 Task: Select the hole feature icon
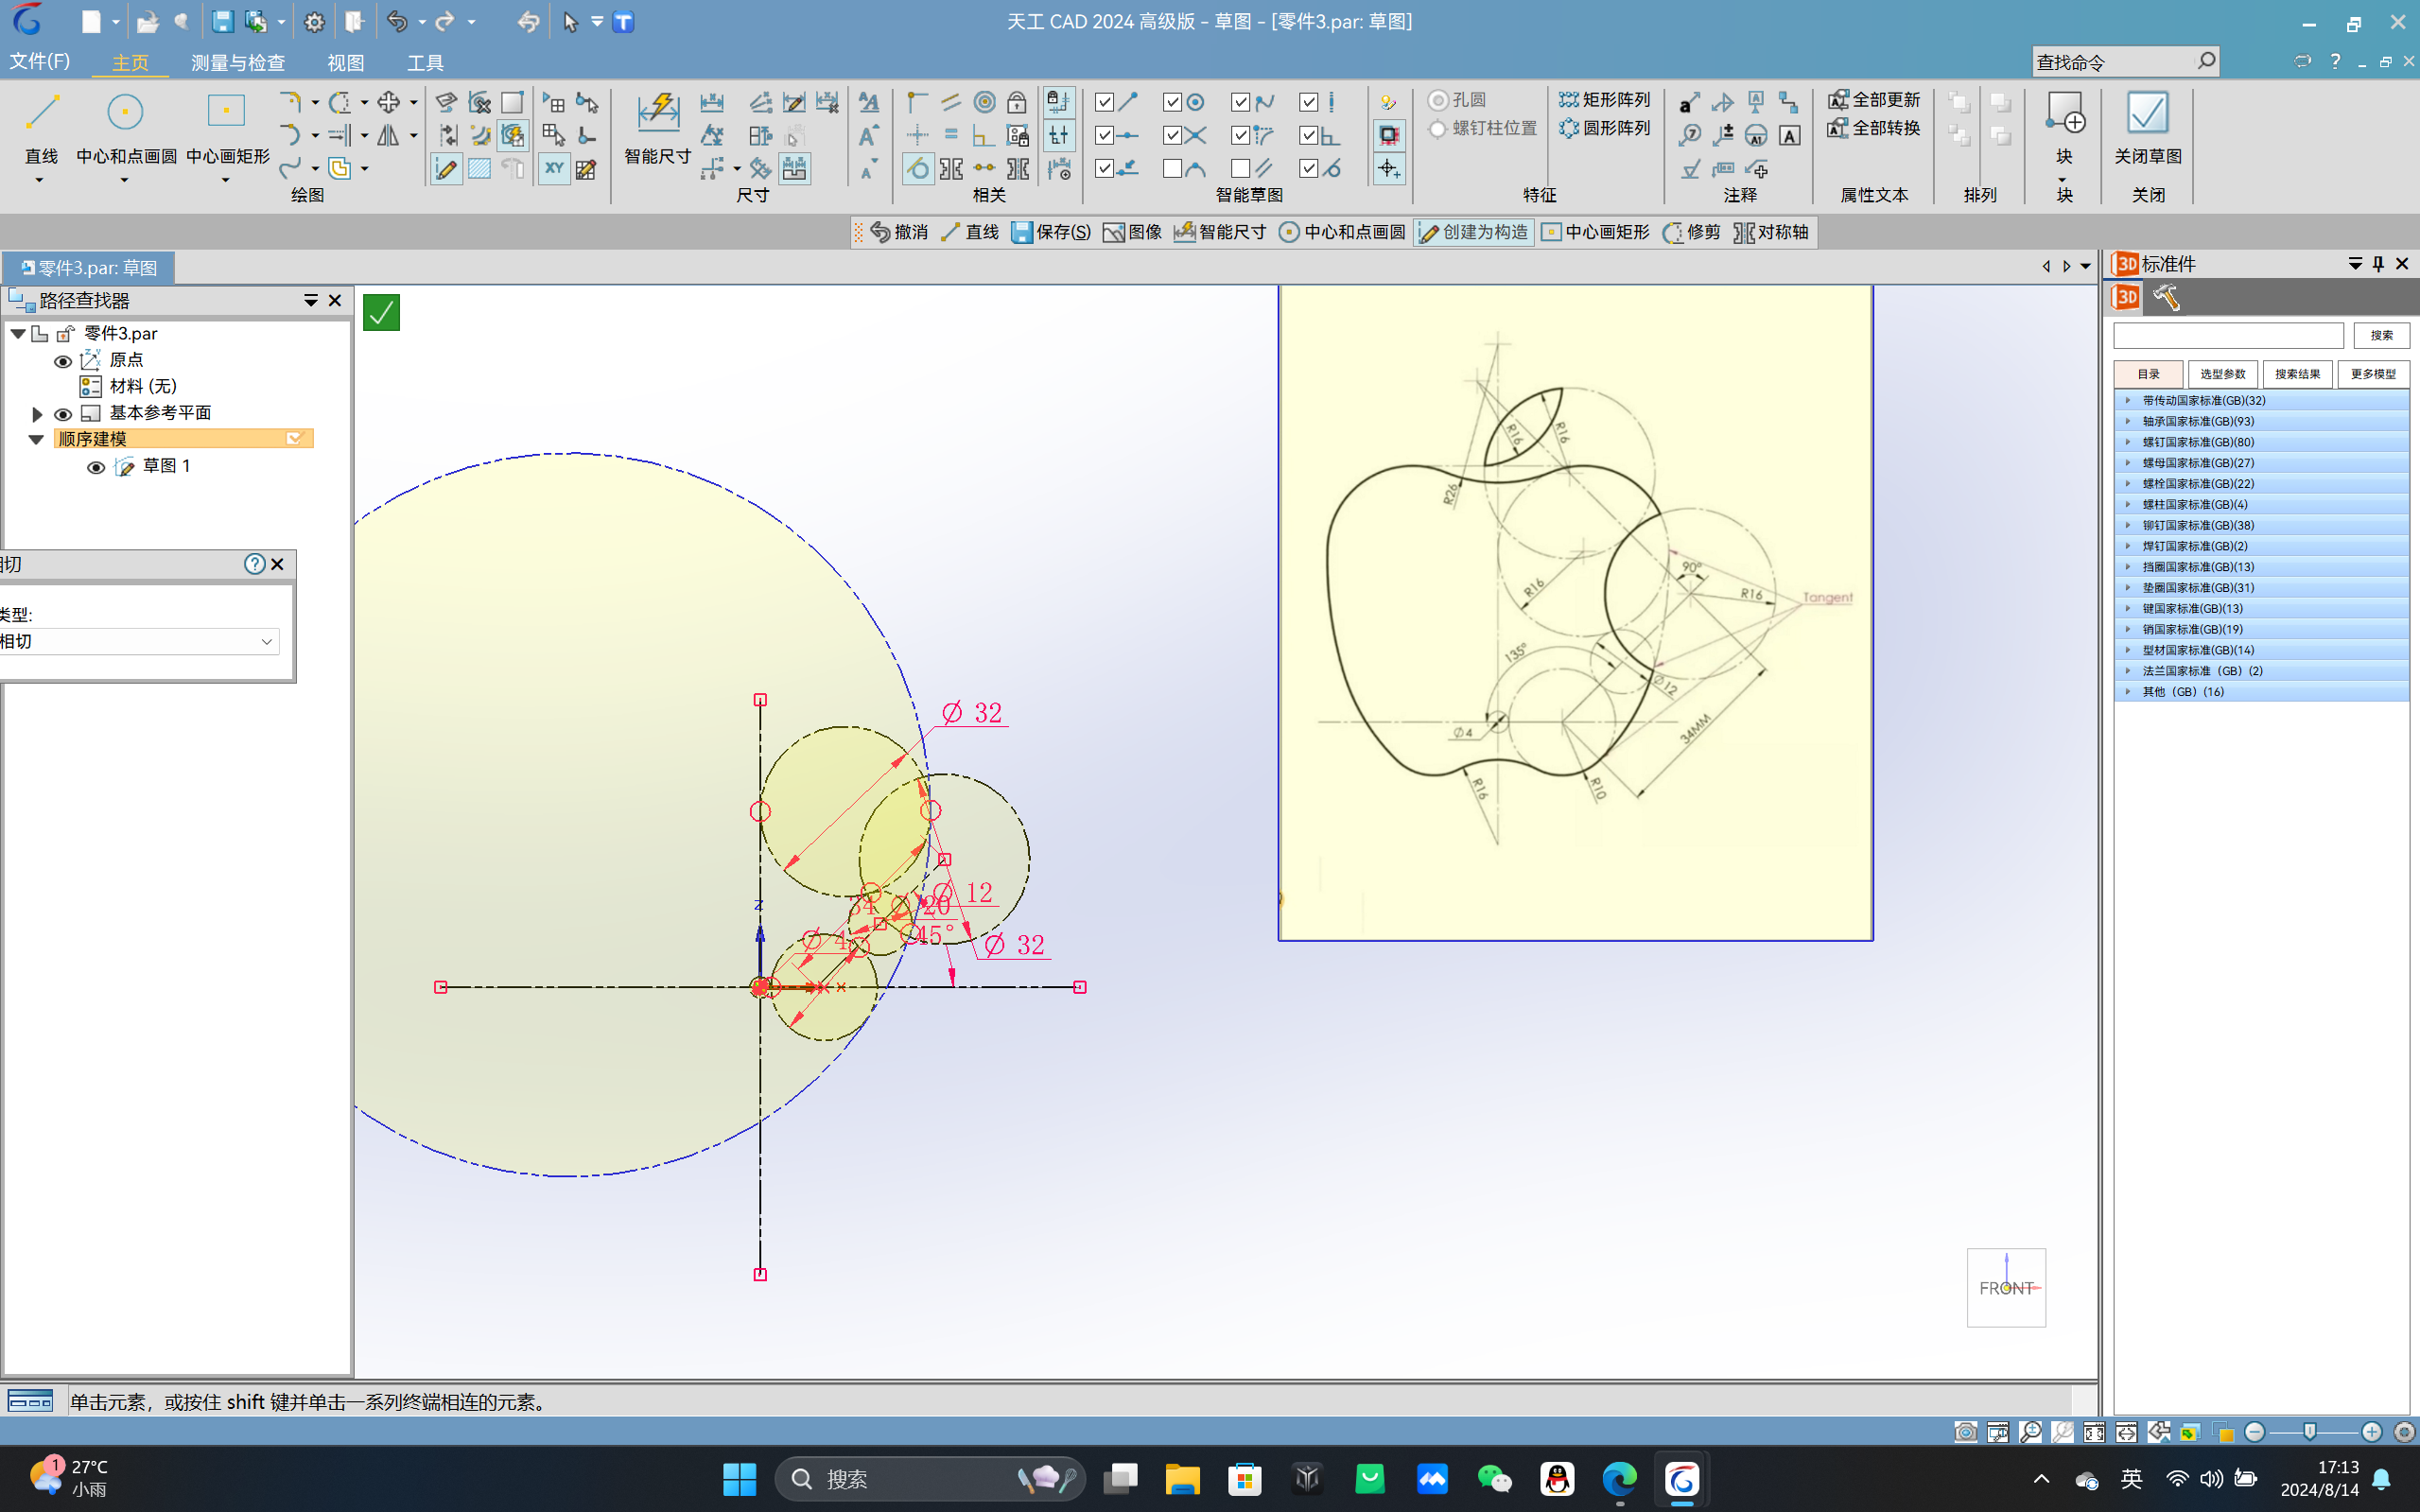coord(1437,99)
